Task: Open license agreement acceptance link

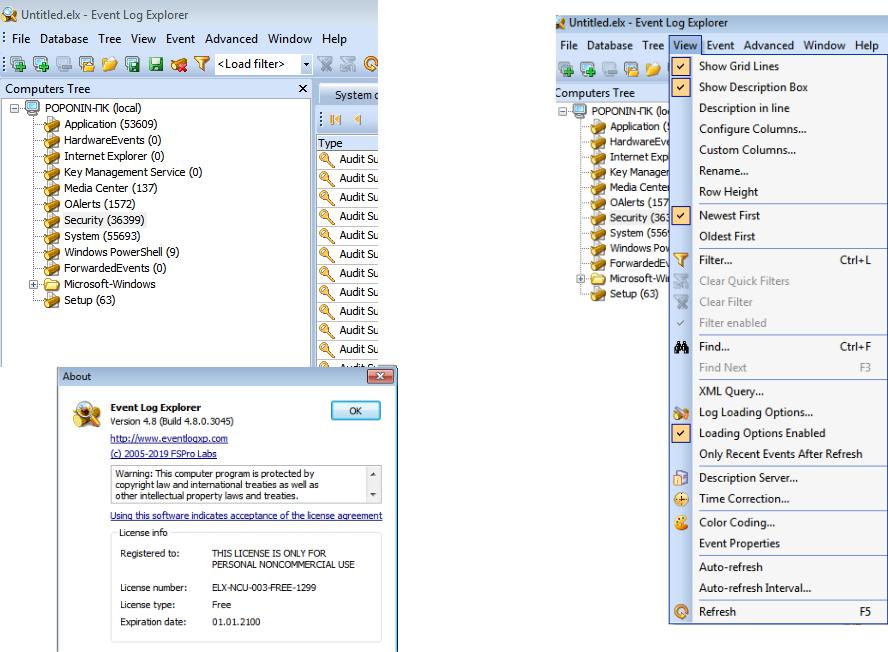Action: tap(246, 515)
